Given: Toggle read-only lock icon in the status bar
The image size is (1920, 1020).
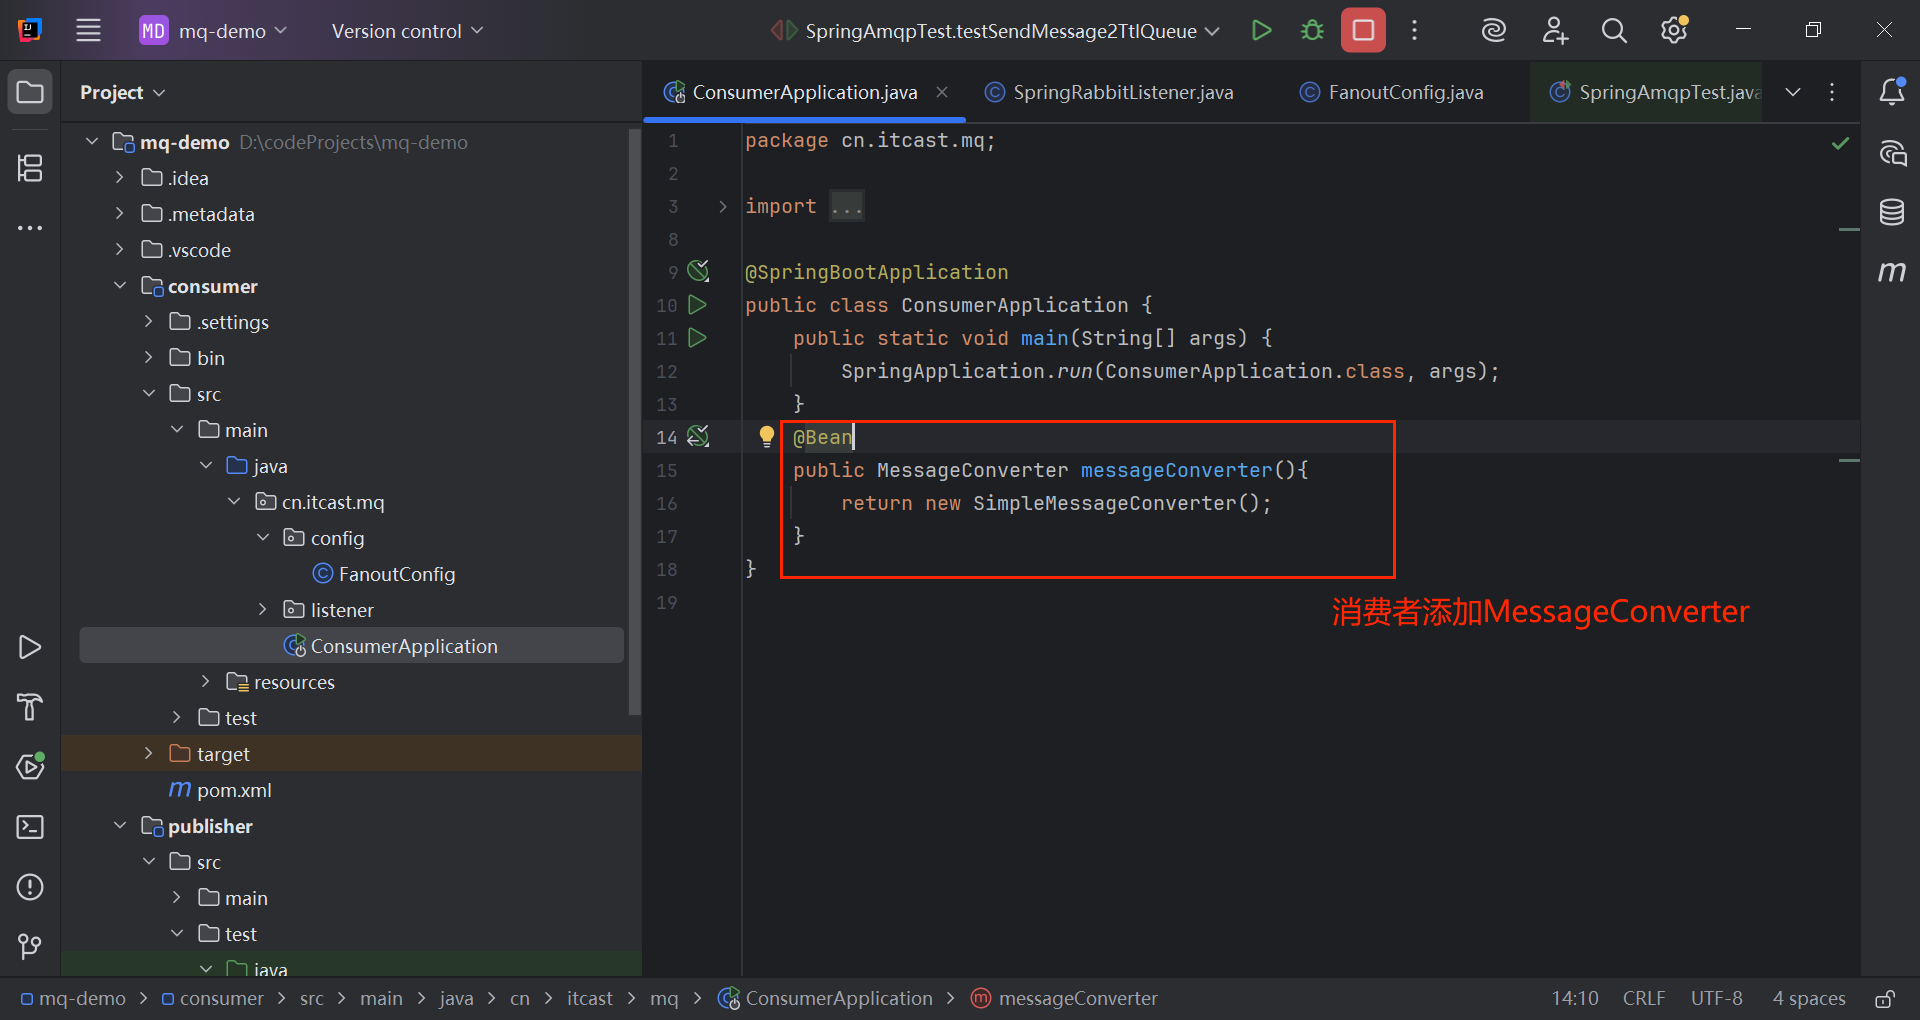Looking at the screenshot, I should [1884, 998].
